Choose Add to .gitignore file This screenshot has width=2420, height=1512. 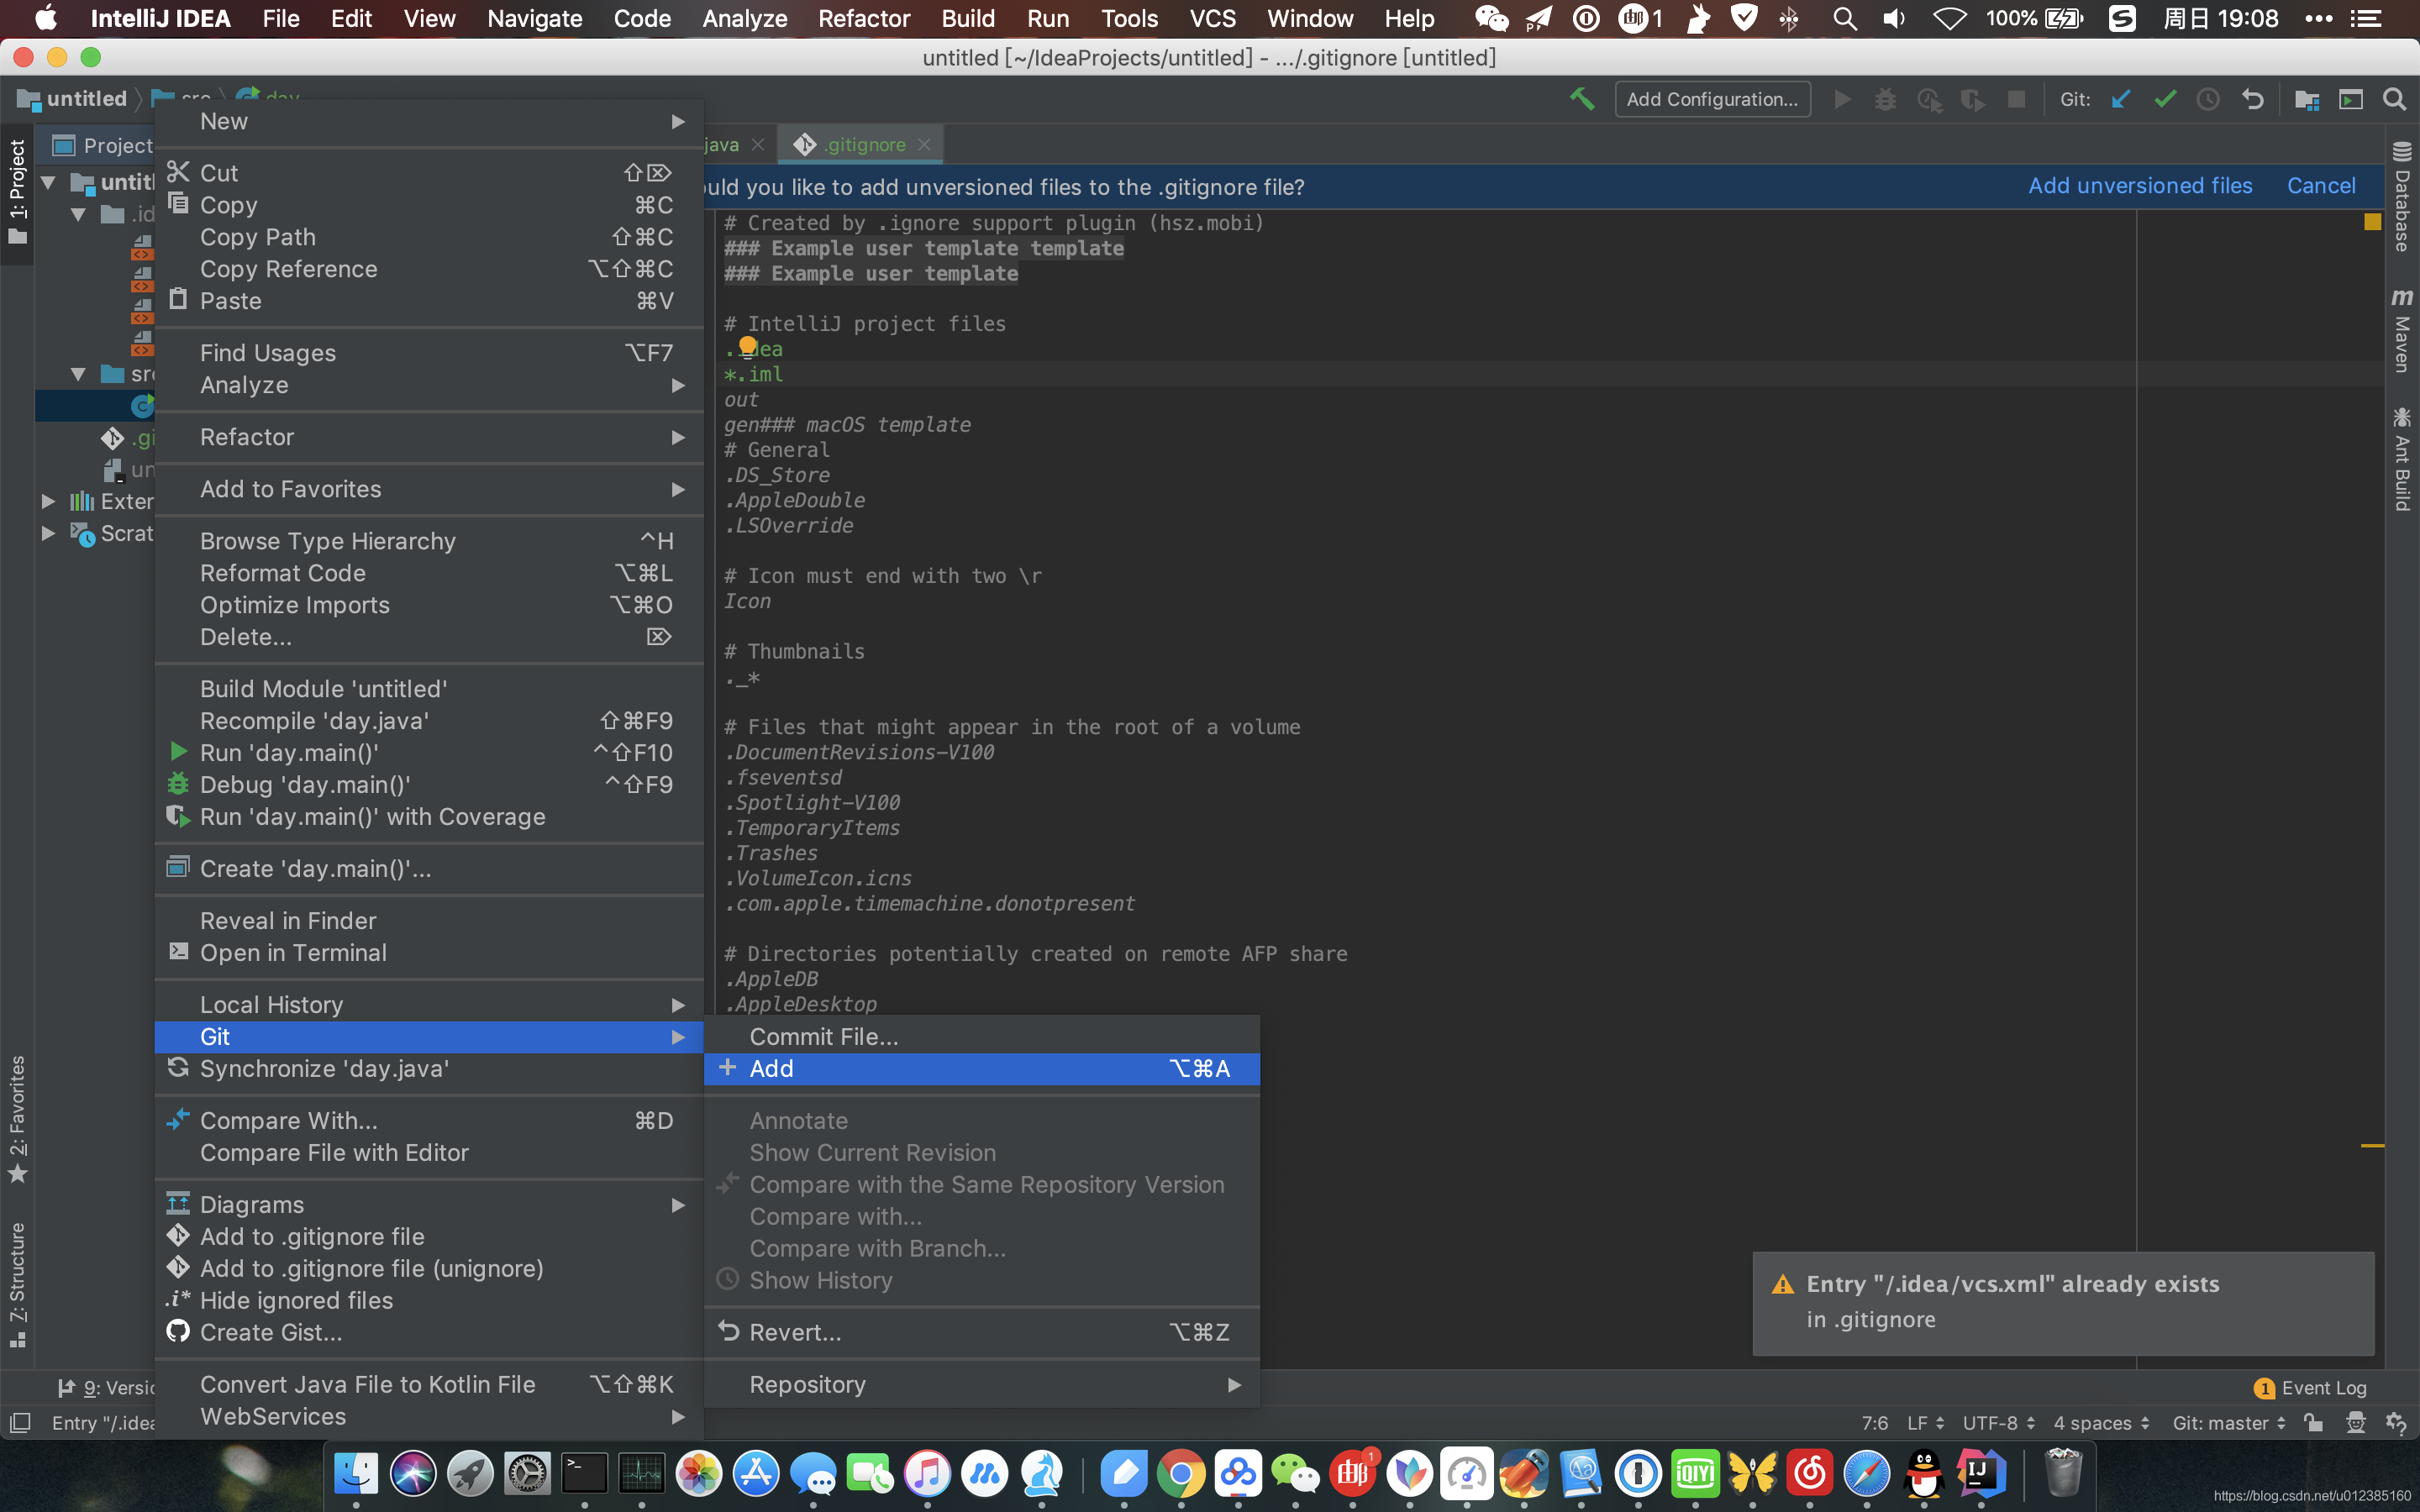tap(429, 1236)
